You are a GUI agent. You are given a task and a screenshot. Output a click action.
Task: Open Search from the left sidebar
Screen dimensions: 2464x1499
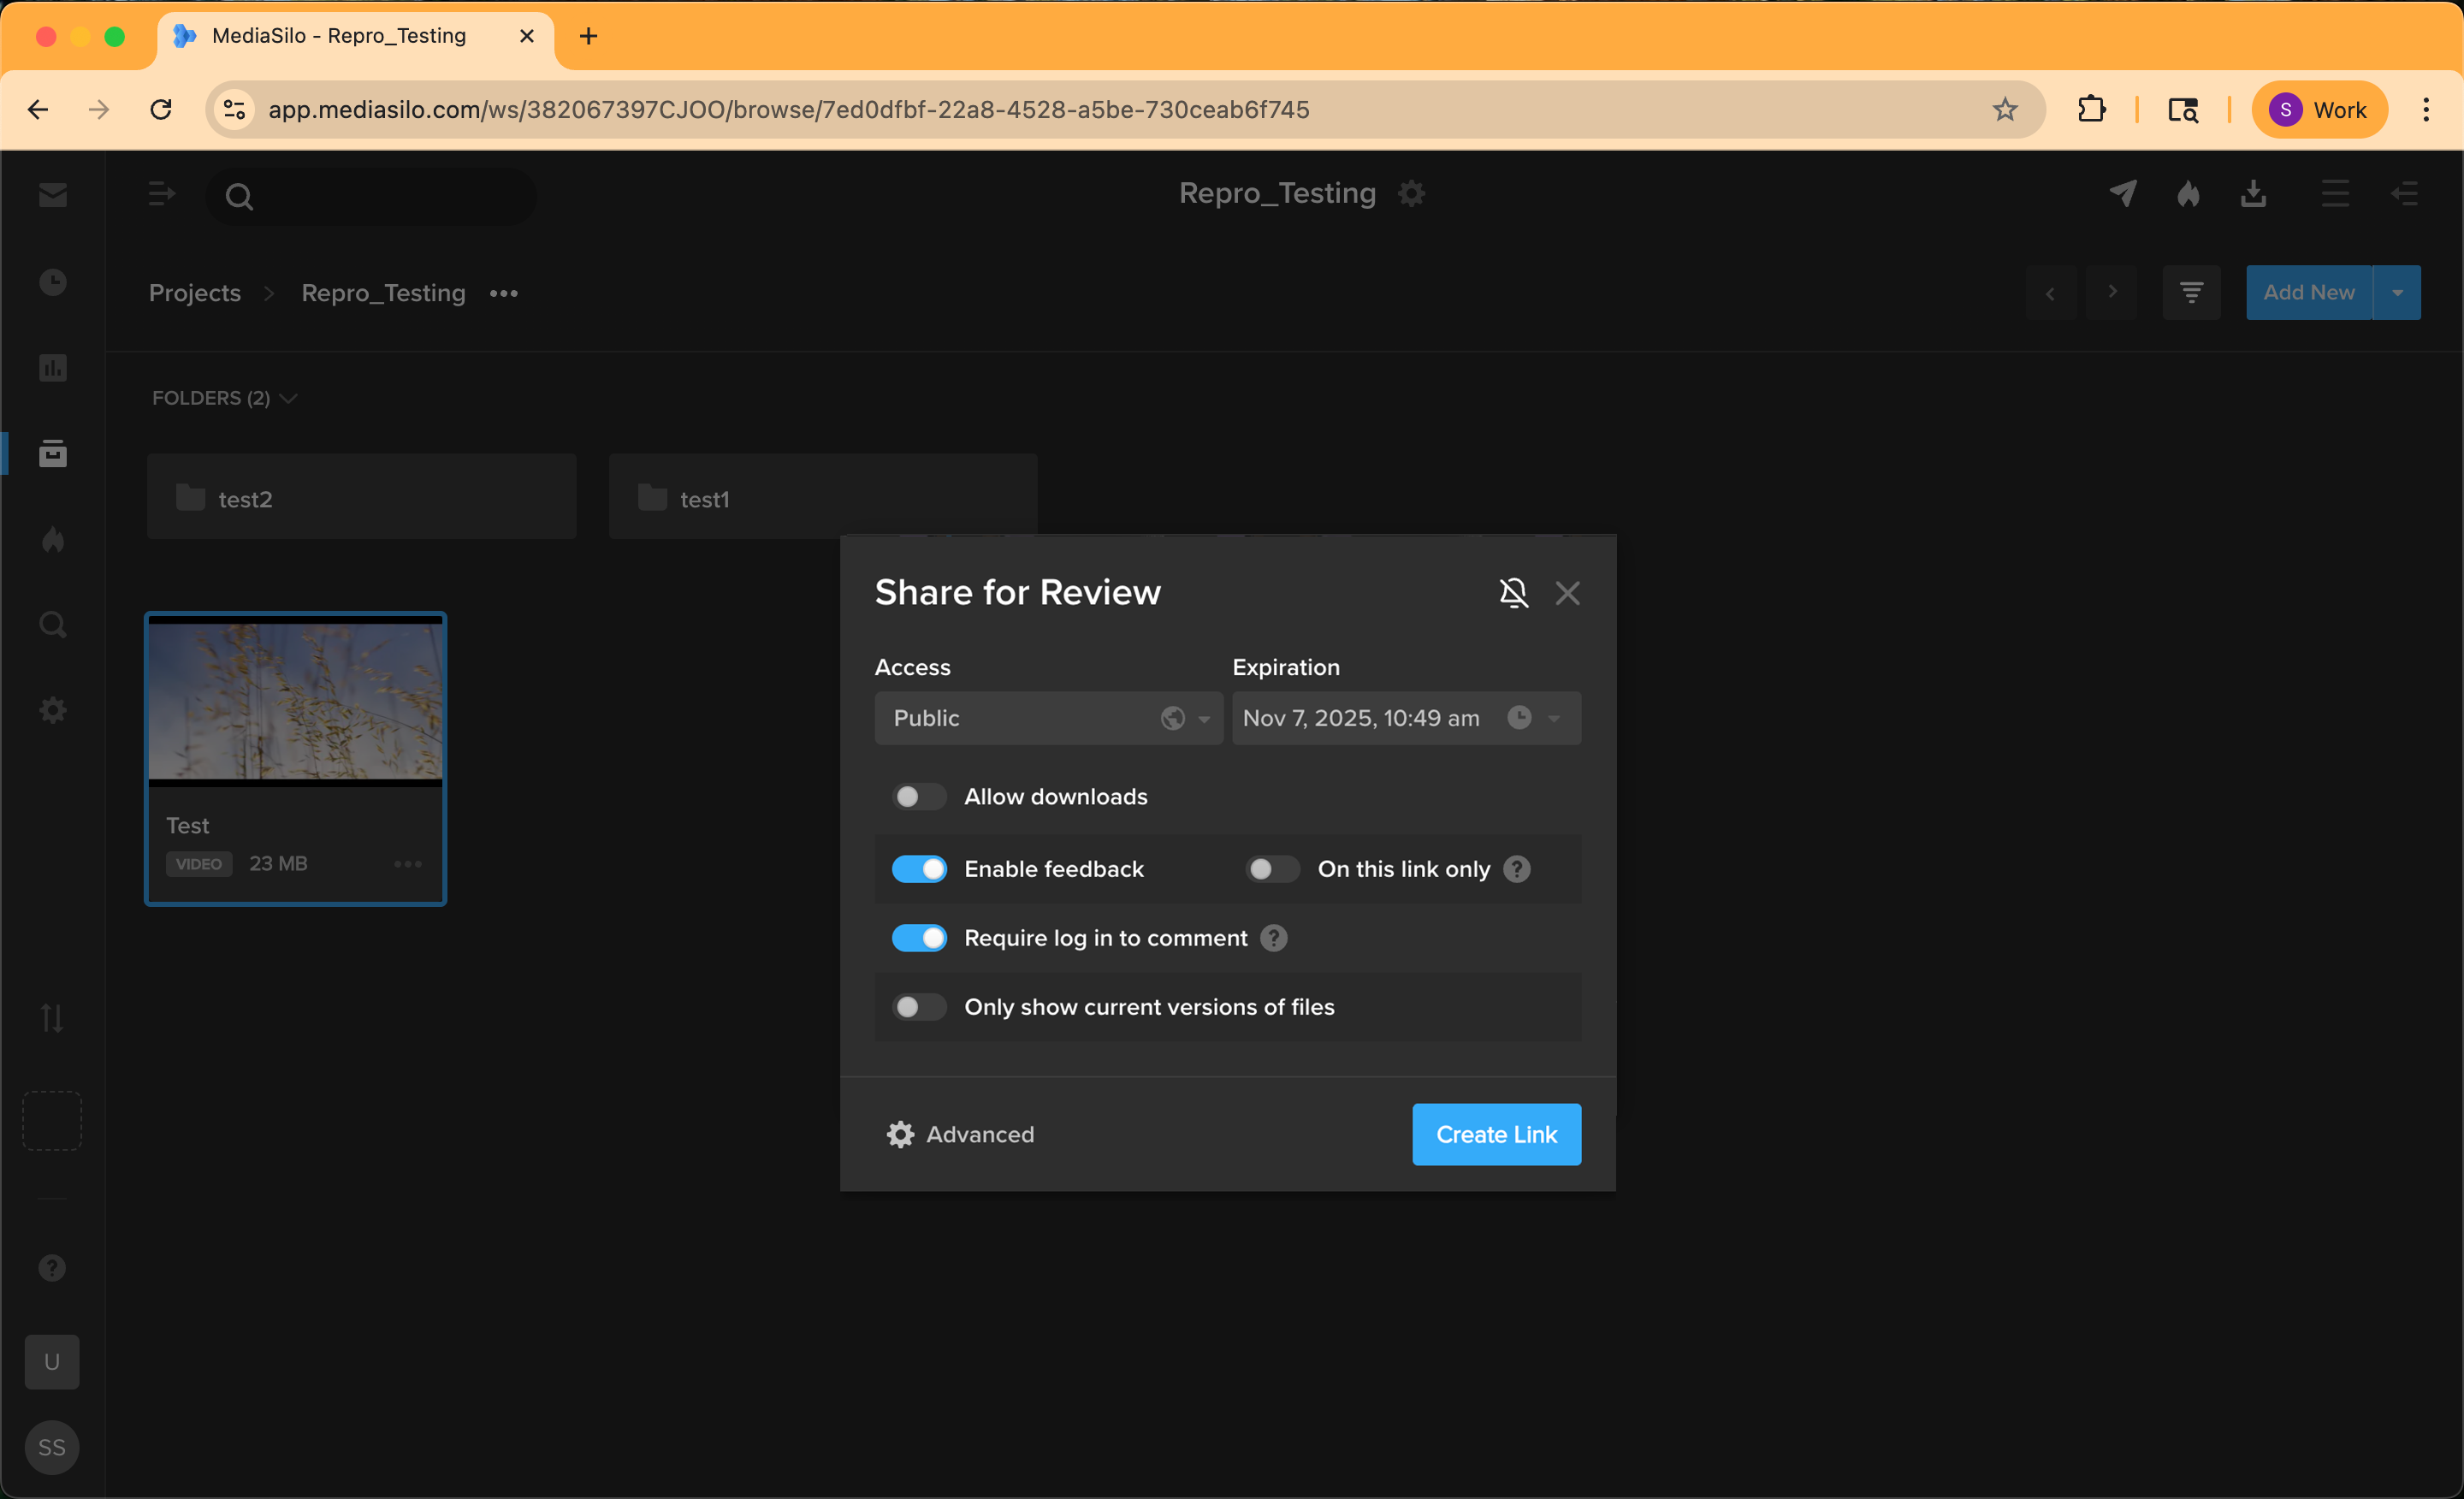click(51, 624)
